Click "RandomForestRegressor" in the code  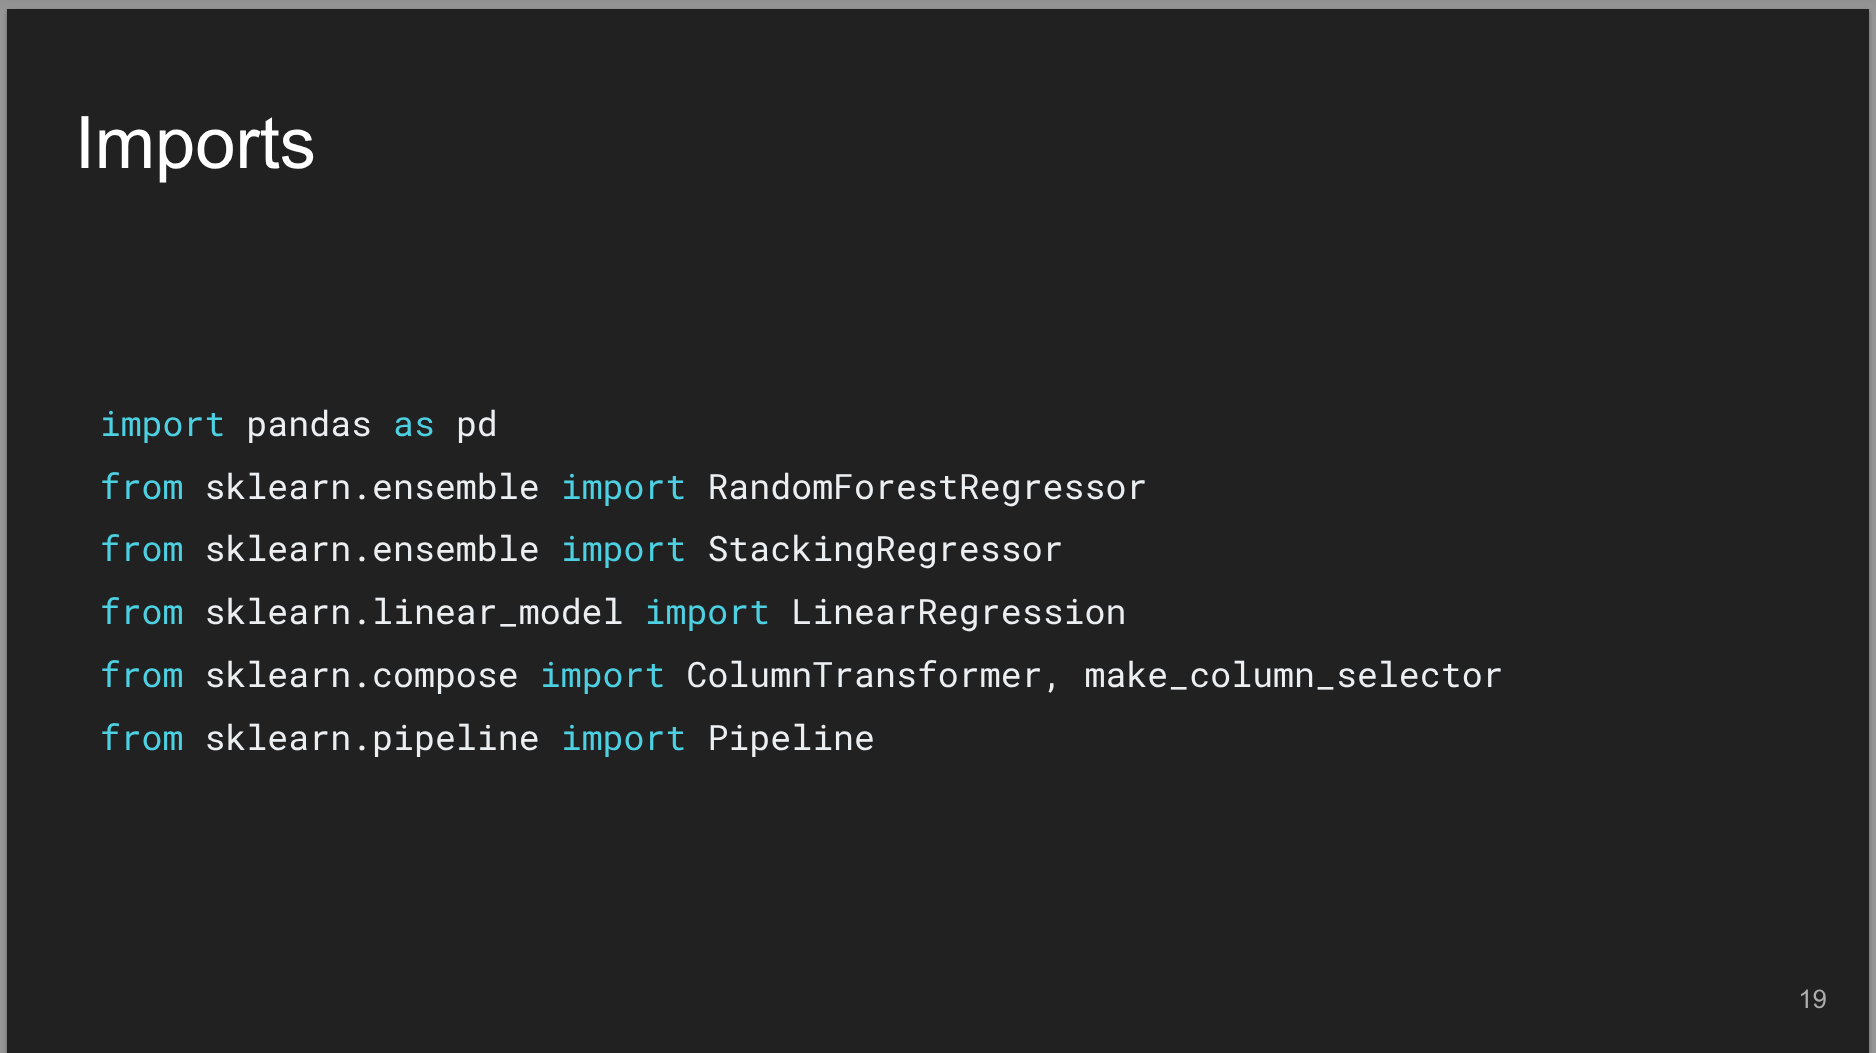click(x=926, y=488)
